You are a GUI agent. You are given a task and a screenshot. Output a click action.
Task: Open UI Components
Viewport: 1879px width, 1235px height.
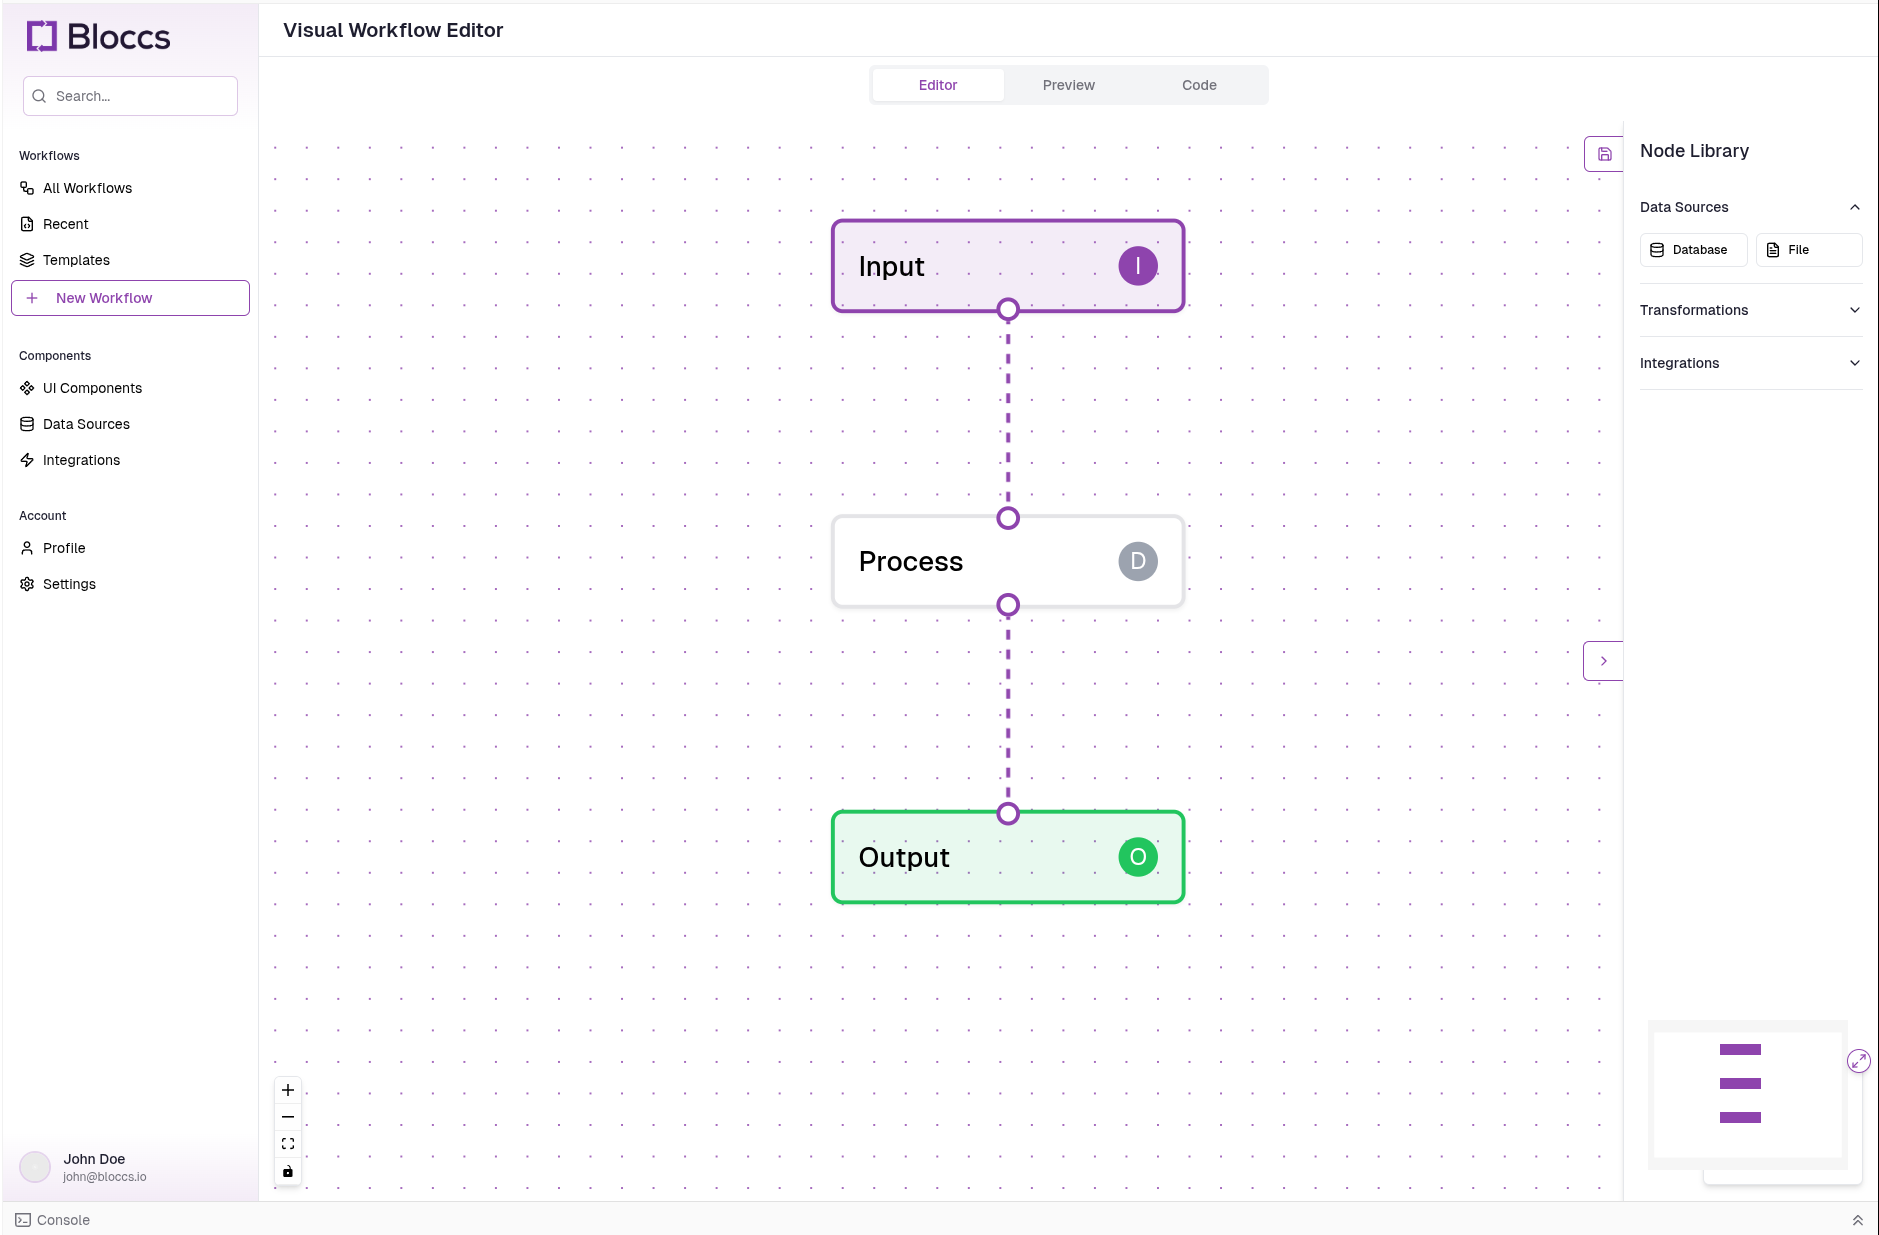[130, 388]
